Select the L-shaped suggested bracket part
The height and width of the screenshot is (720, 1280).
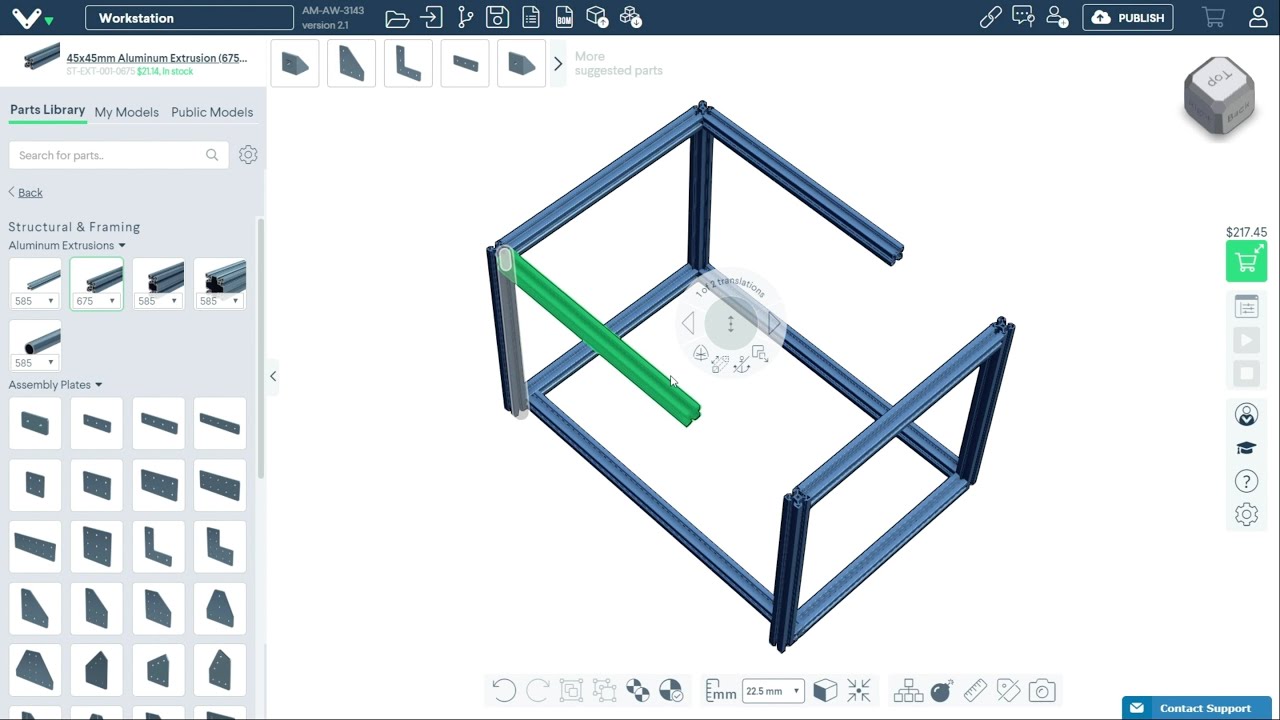(408, 64)
